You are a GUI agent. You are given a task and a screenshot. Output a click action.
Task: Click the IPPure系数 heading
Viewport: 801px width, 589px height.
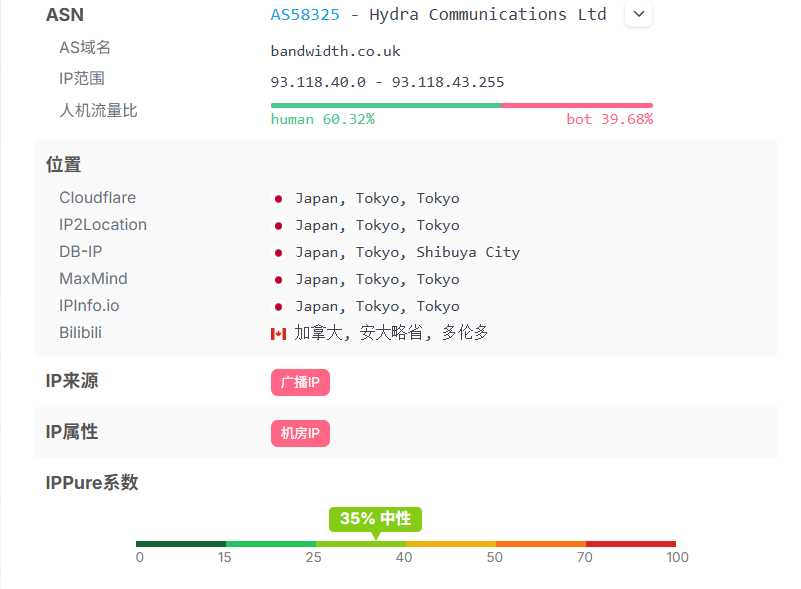coord(92,483)
